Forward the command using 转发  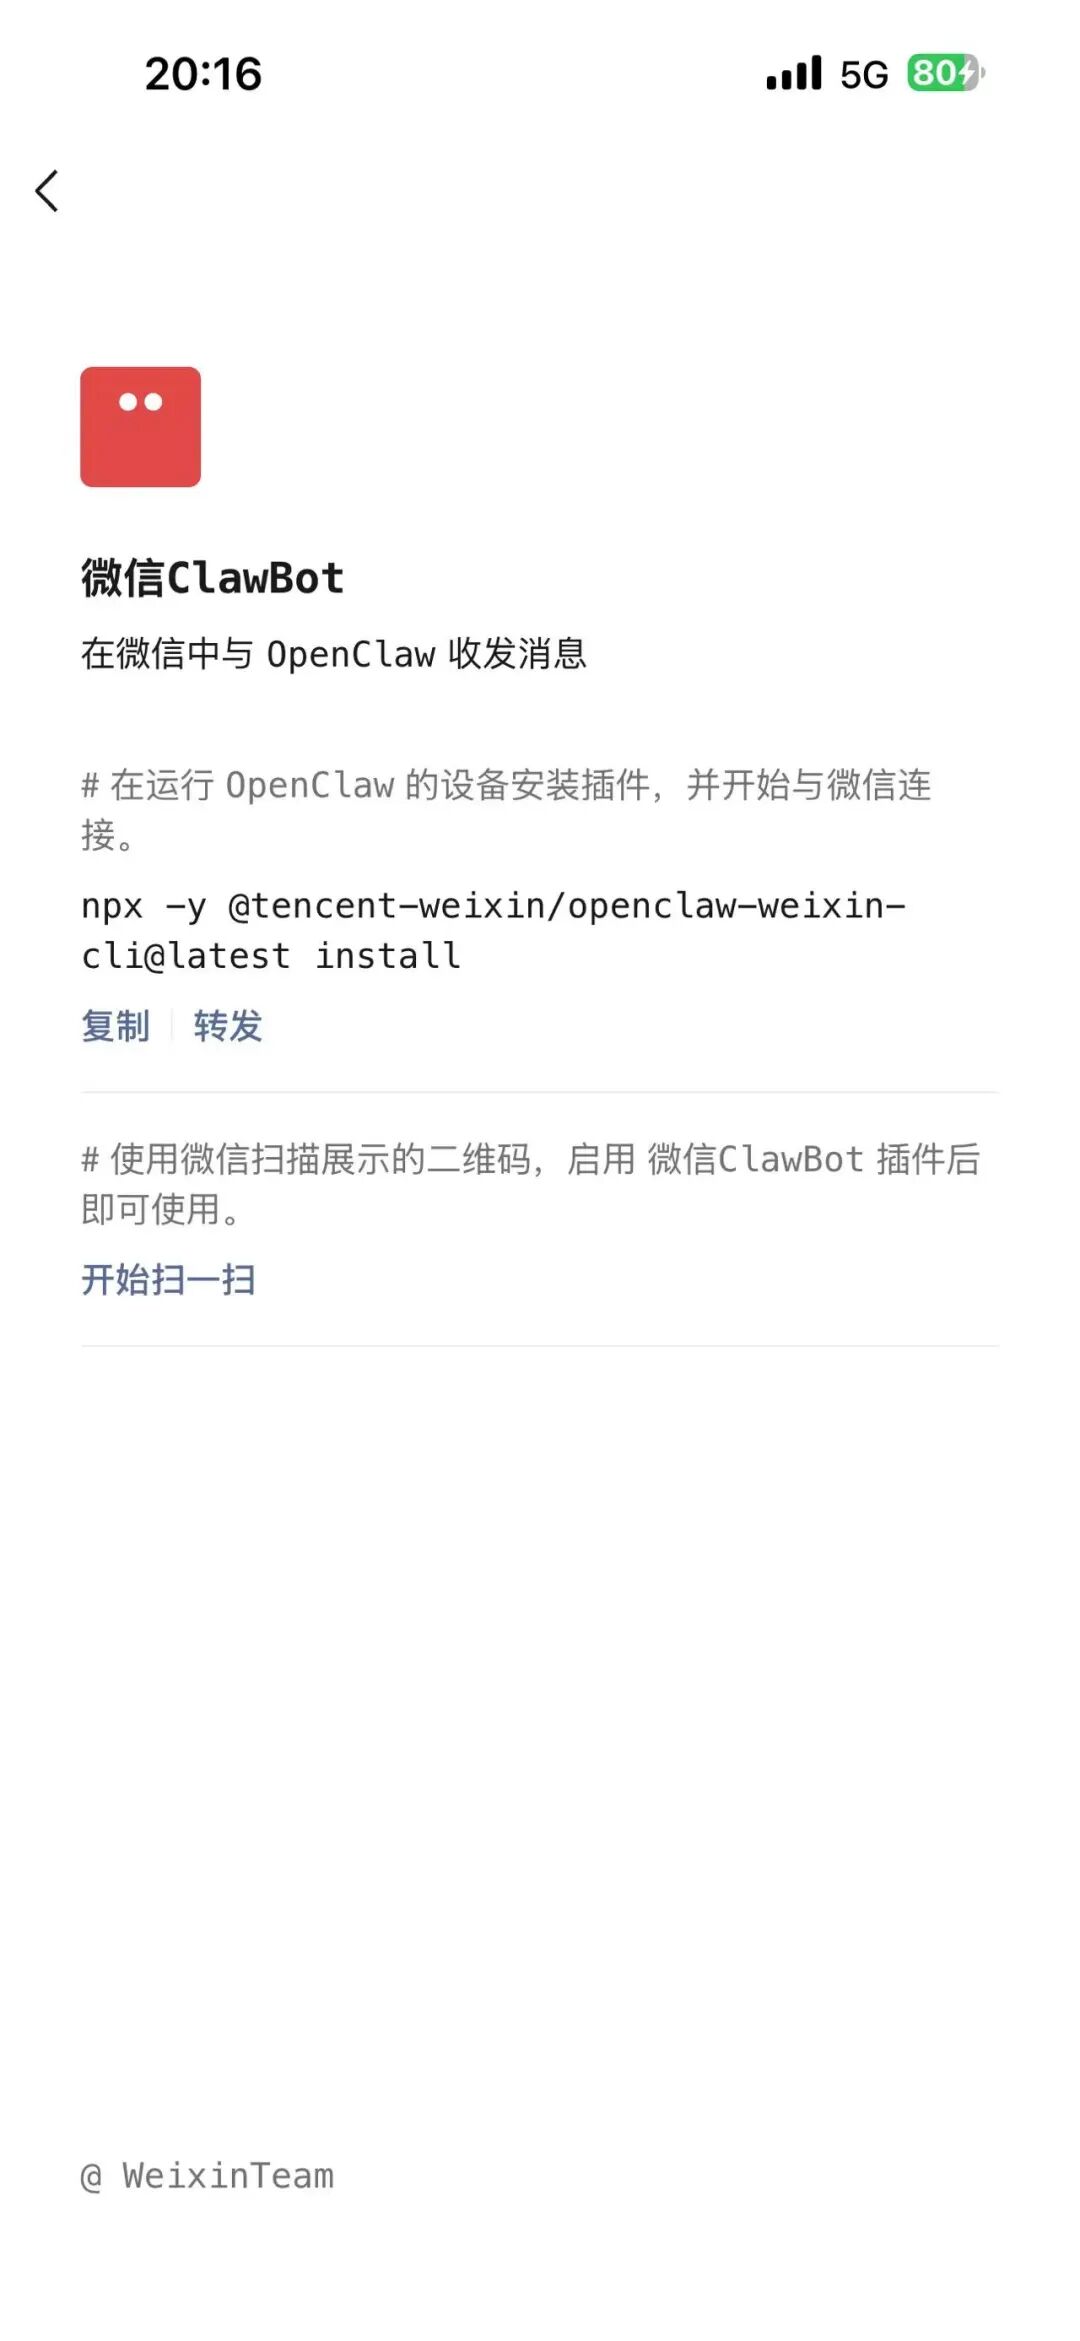coord(228,1026)
